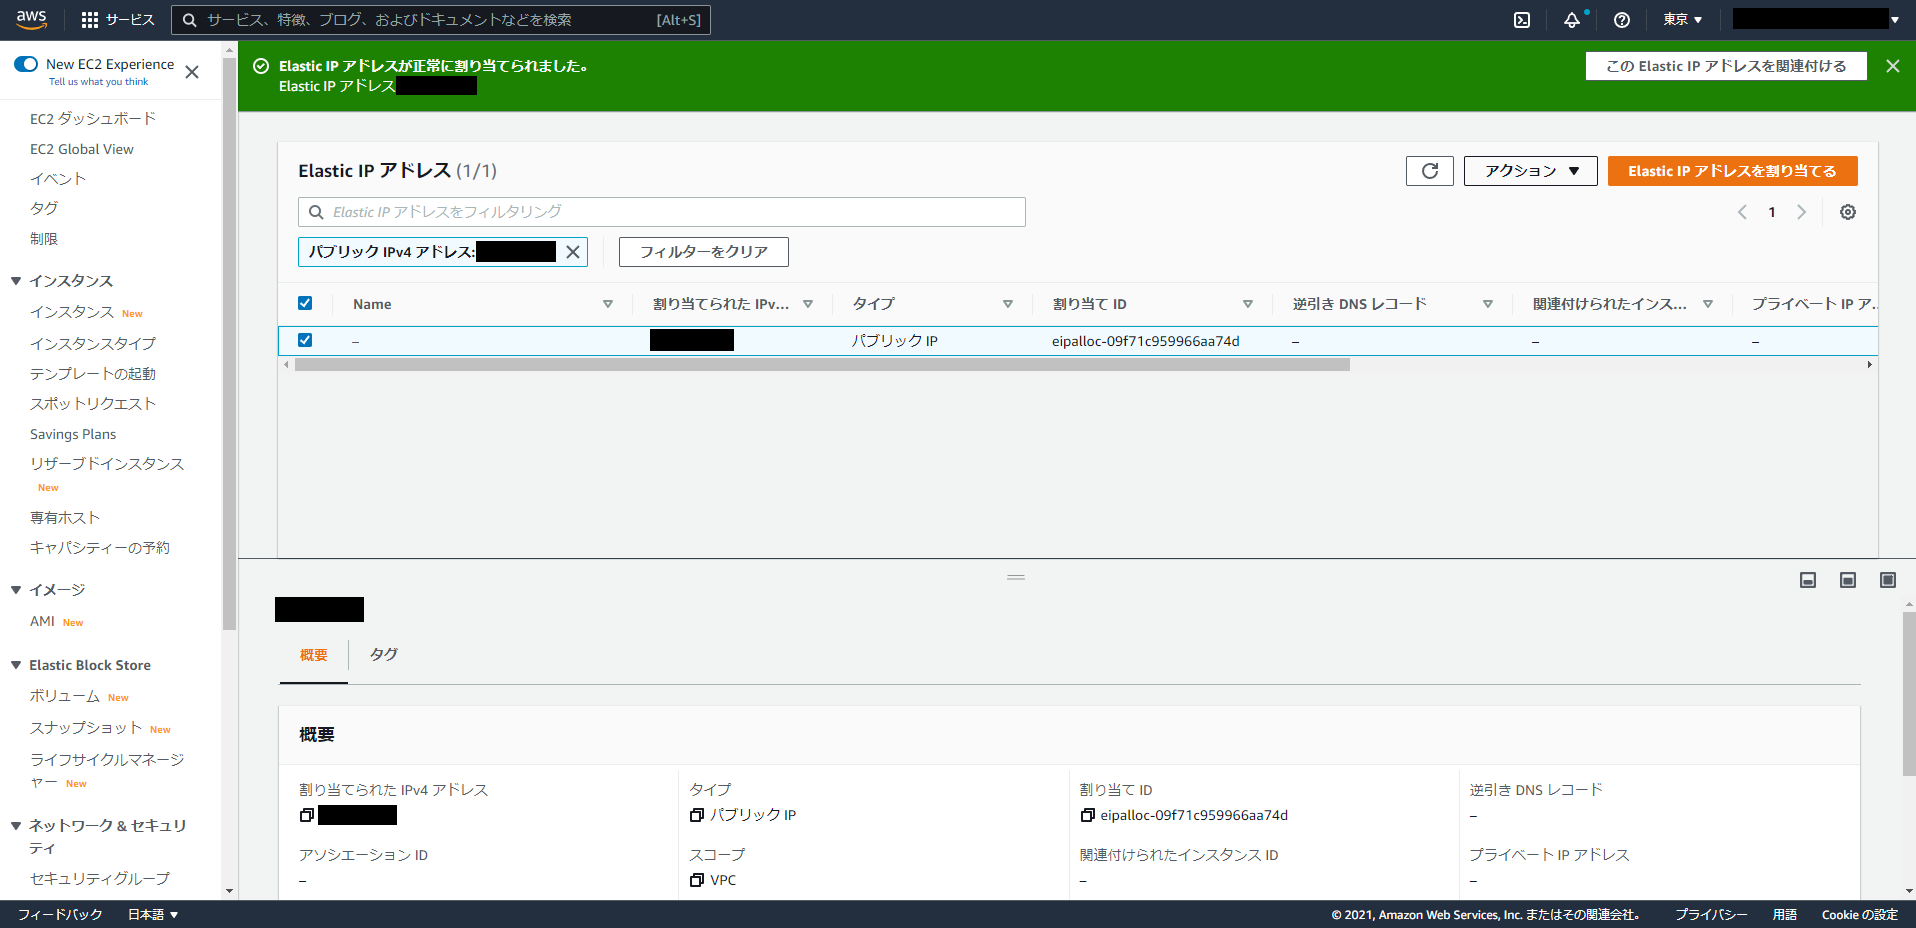
Task: Expand the details pane to full screen
Action: click(1888, 580)
